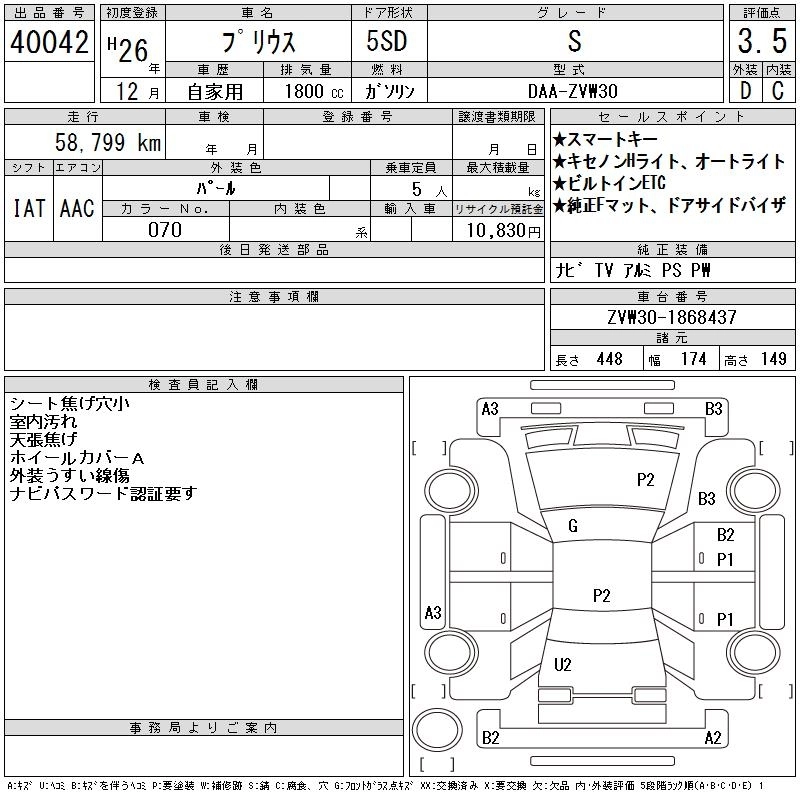Select the color number 070
The height and width of the screenshot is (800, 800).
[165, 230]
